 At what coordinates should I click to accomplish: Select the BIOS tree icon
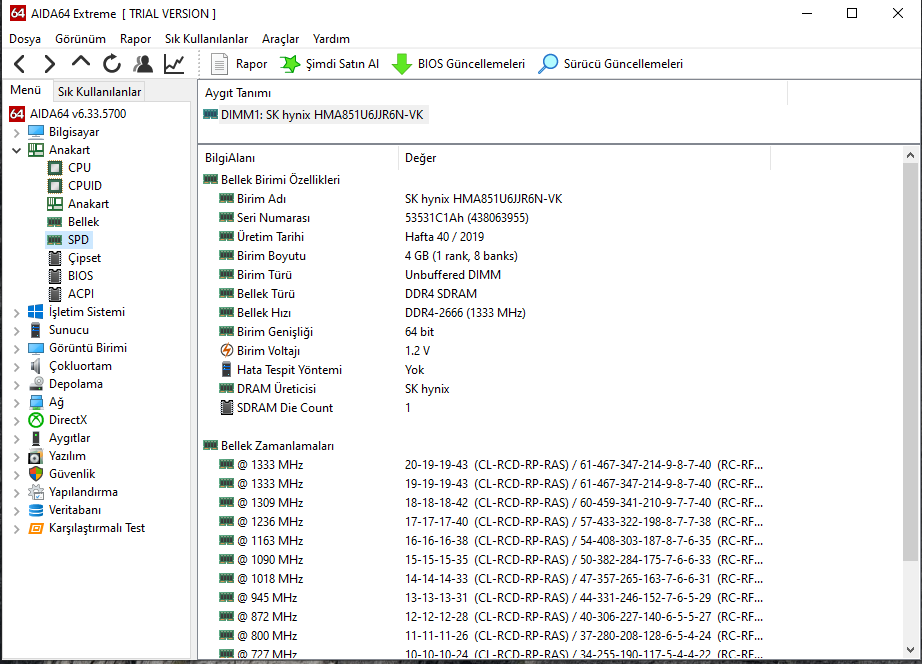(x=55, y=276)
